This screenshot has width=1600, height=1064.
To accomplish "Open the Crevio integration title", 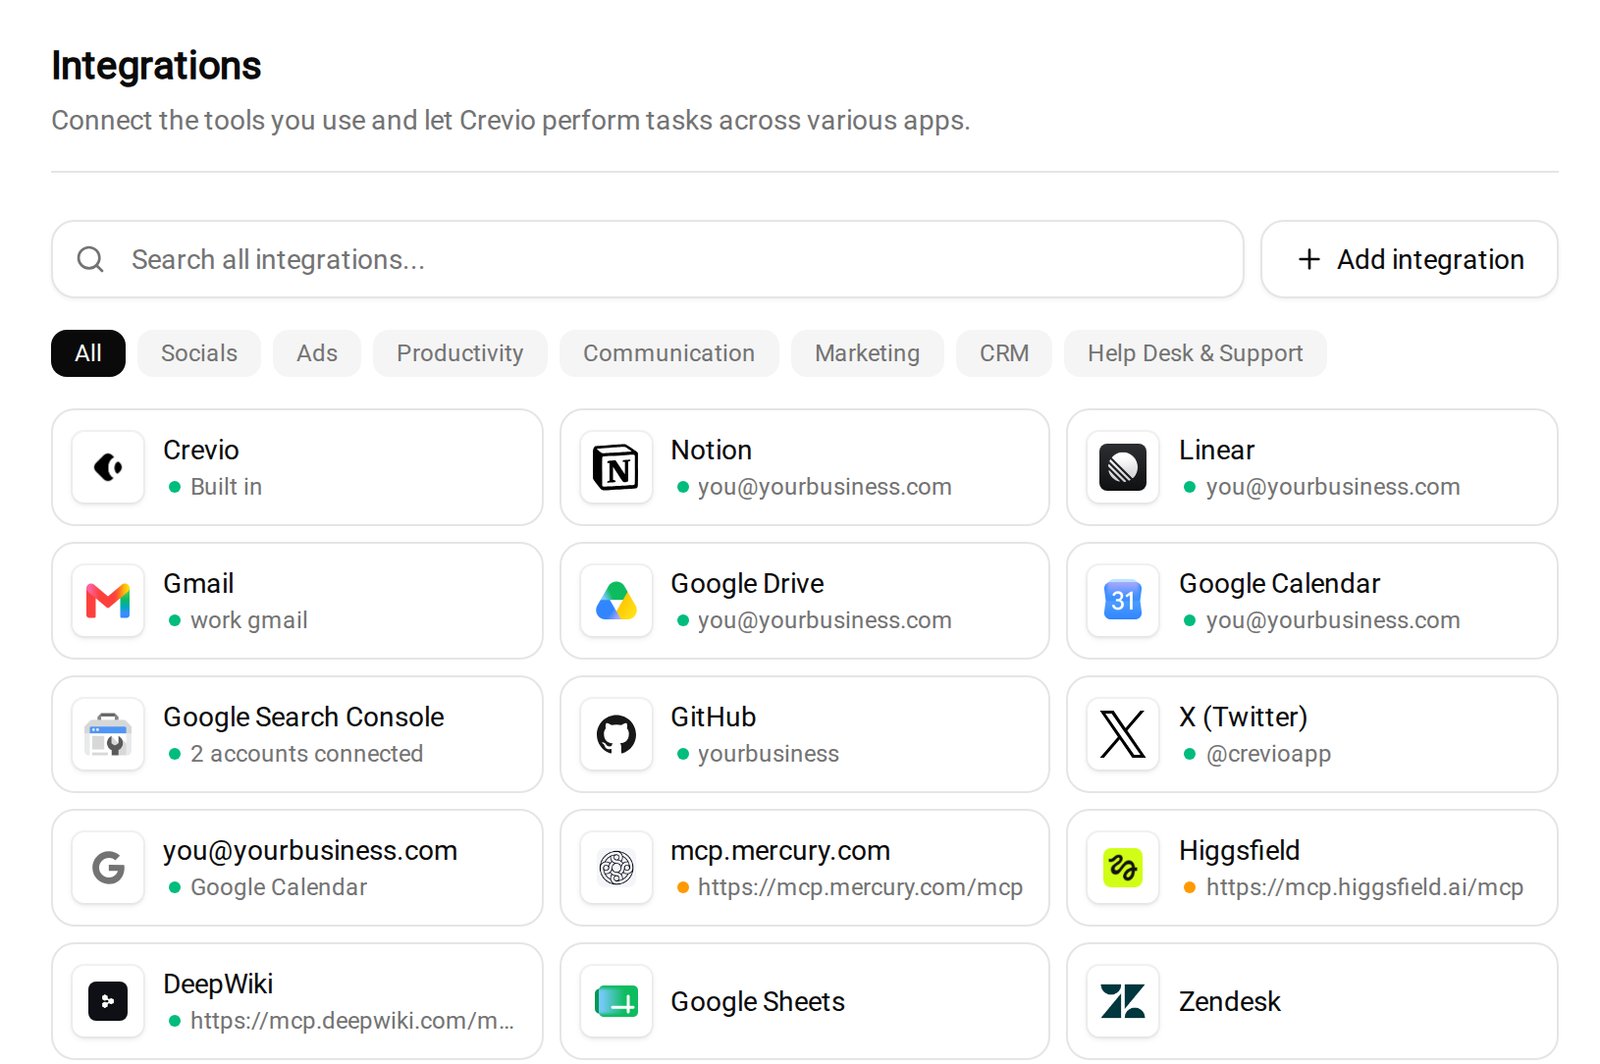I will 201,450.
